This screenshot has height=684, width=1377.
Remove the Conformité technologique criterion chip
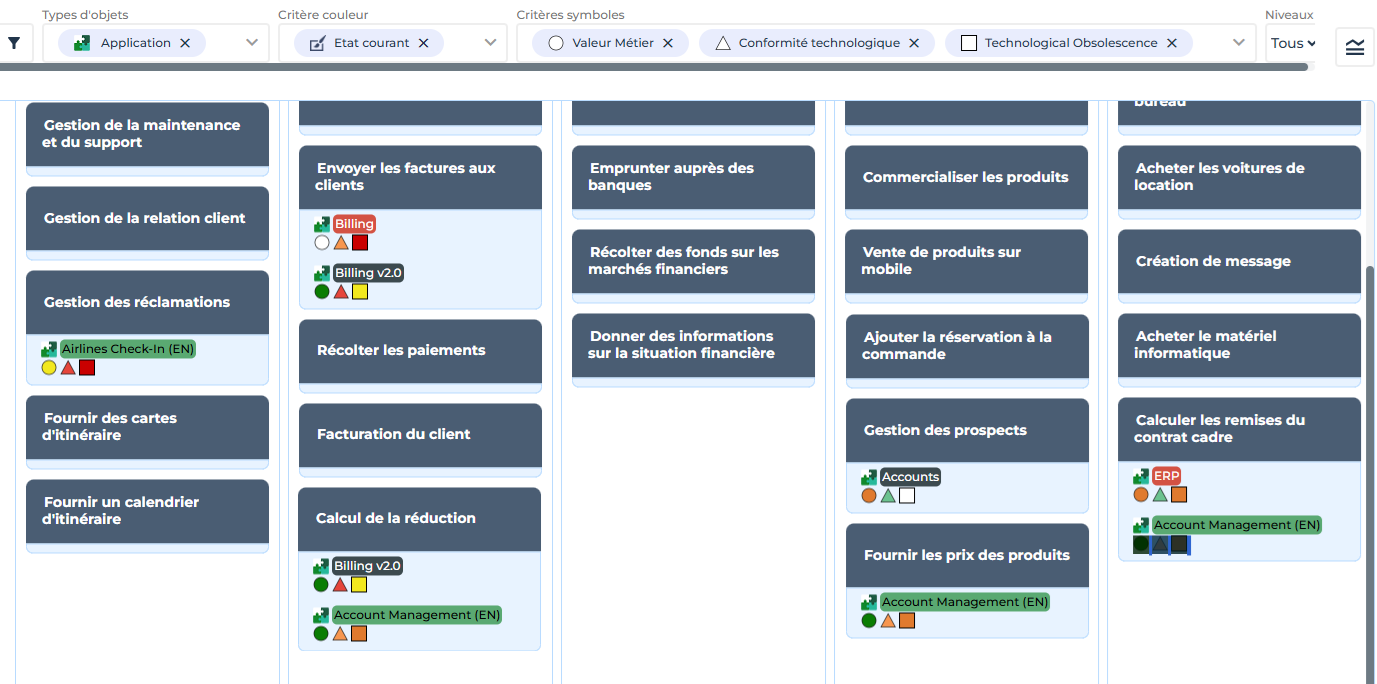point(914,43)
